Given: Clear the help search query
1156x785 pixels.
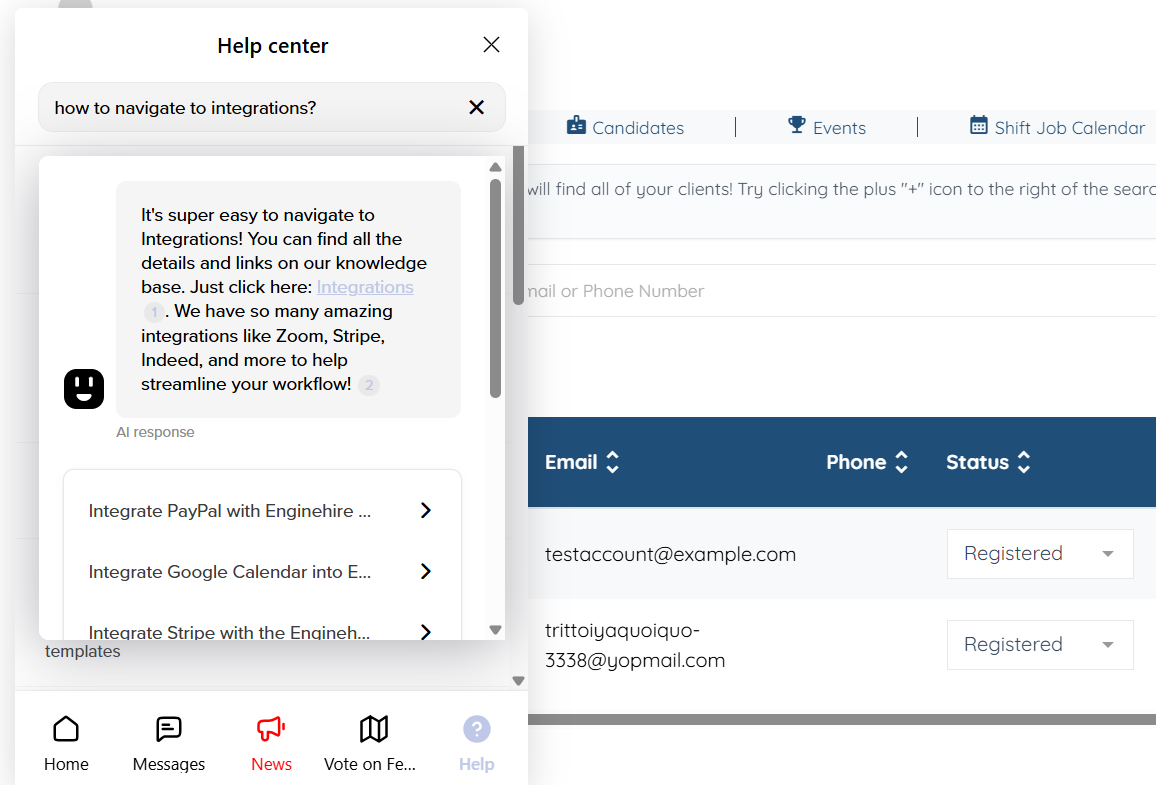Looking at the screenshot, I should (476, 108).
